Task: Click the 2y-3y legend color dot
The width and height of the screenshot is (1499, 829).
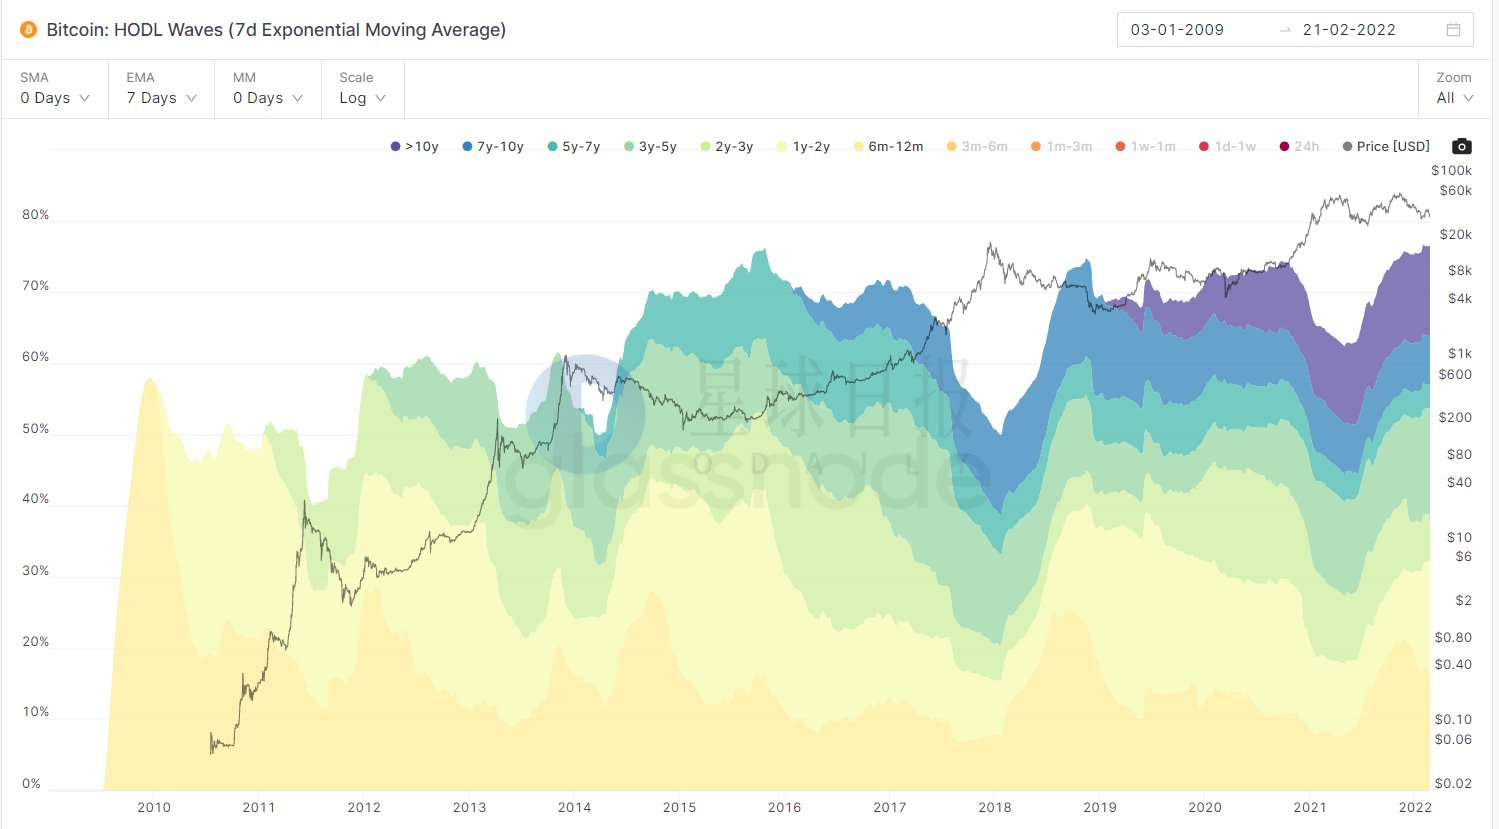Action: coord(705,147)
